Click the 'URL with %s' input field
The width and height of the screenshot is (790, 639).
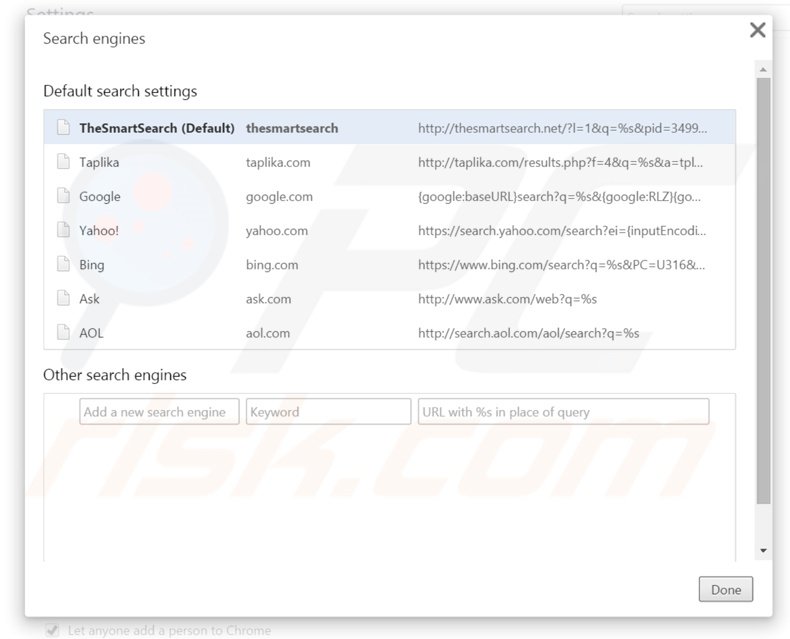563,412
